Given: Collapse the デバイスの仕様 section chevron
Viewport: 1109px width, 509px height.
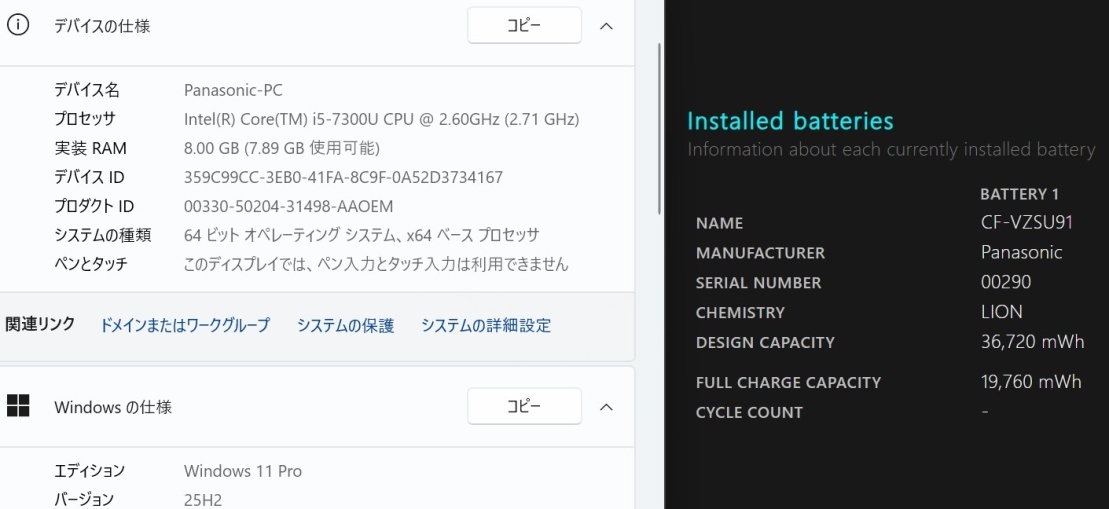Looking at the screenshot, I should [606, 26].
